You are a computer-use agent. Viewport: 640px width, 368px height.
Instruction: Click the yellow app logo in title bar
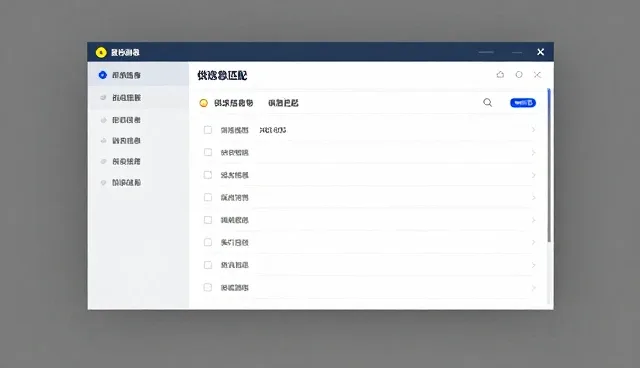[101, 52]
